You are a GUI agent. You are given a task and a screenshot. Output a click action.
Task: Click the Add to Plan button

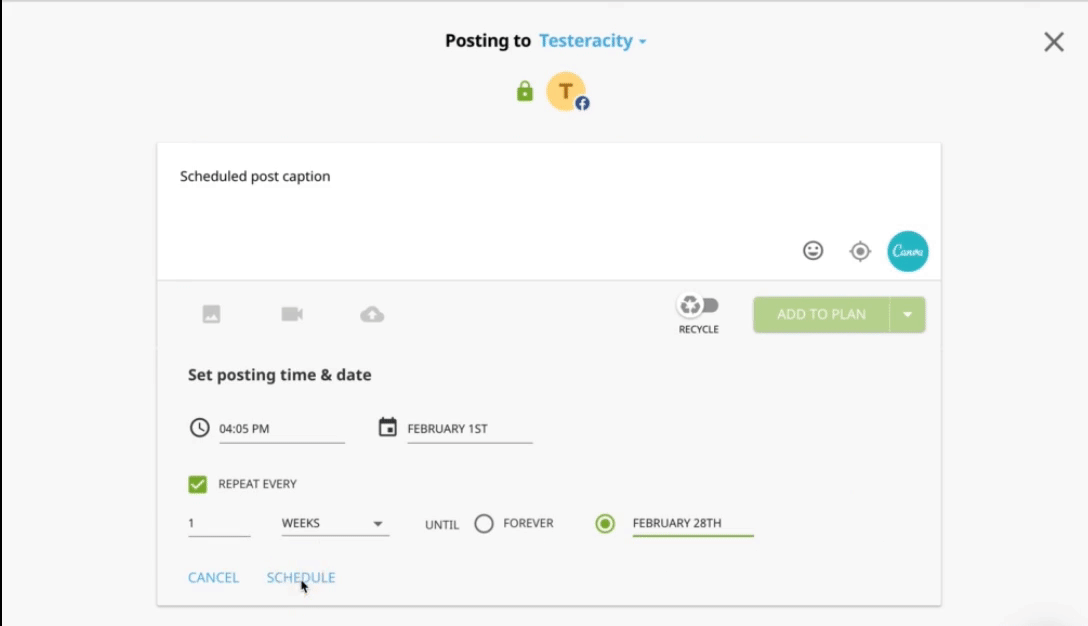pyautogui.click(x=821, y=314)
